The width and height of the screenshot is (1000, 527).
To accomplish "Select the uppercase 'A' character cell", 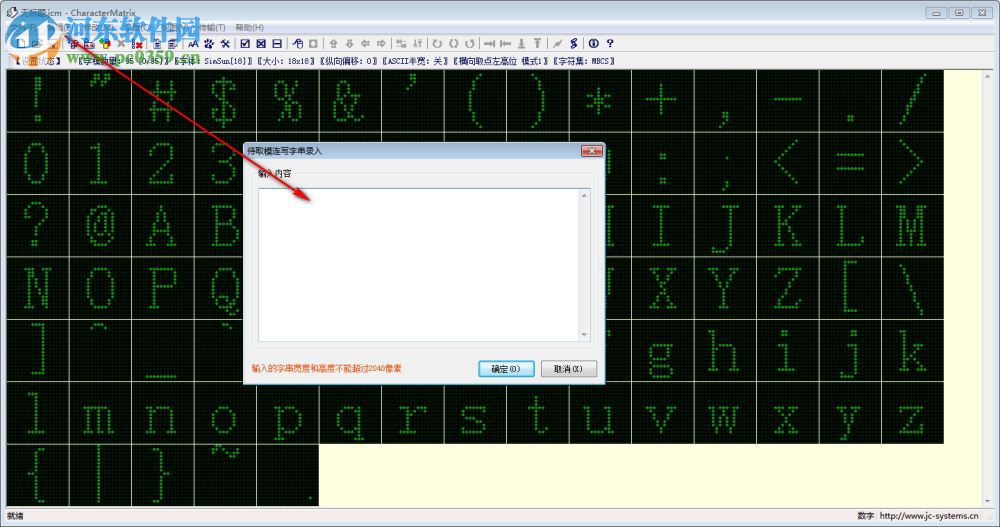I will (163, 225).
